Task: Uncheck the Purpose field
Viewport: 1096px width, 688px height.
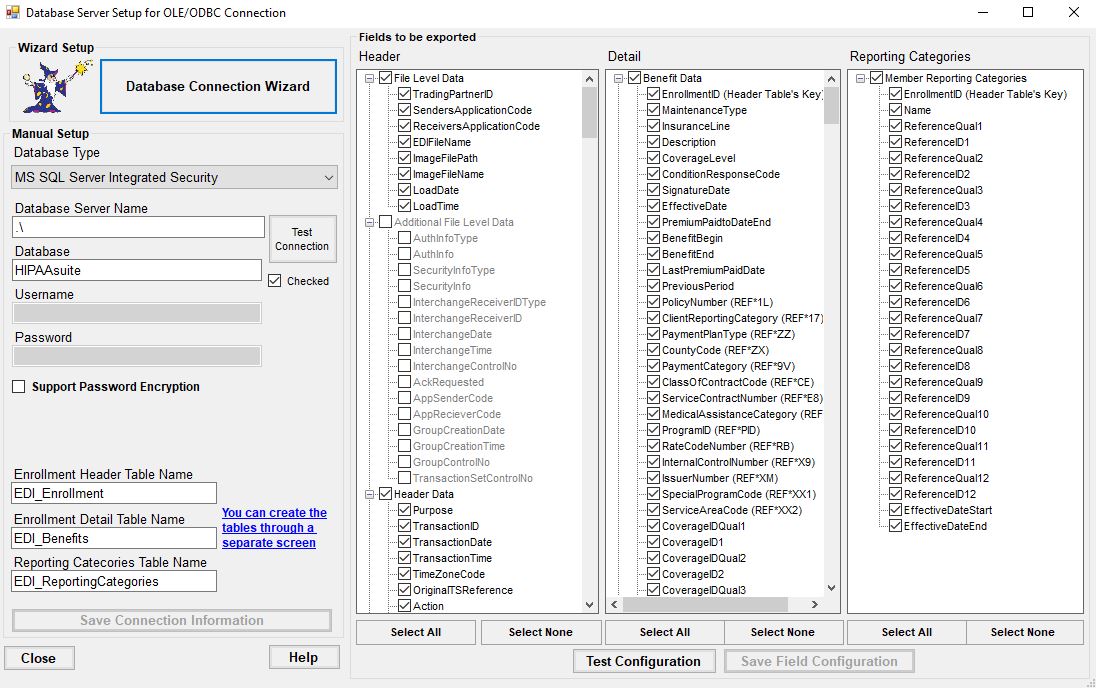Action: tap(404, 510)
